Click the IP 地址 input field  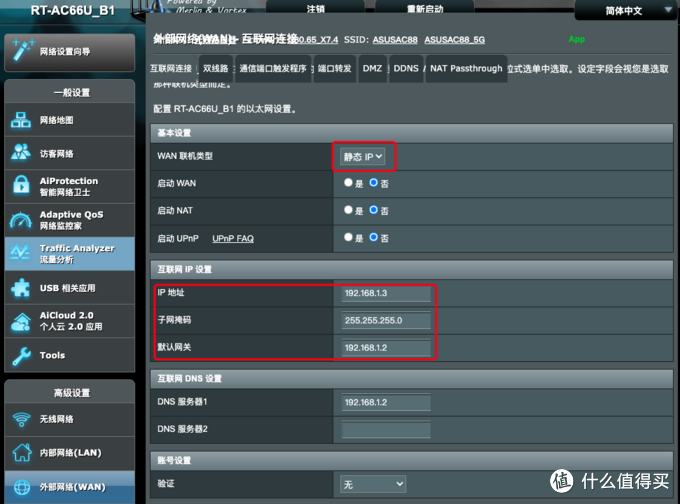point(386,295)
